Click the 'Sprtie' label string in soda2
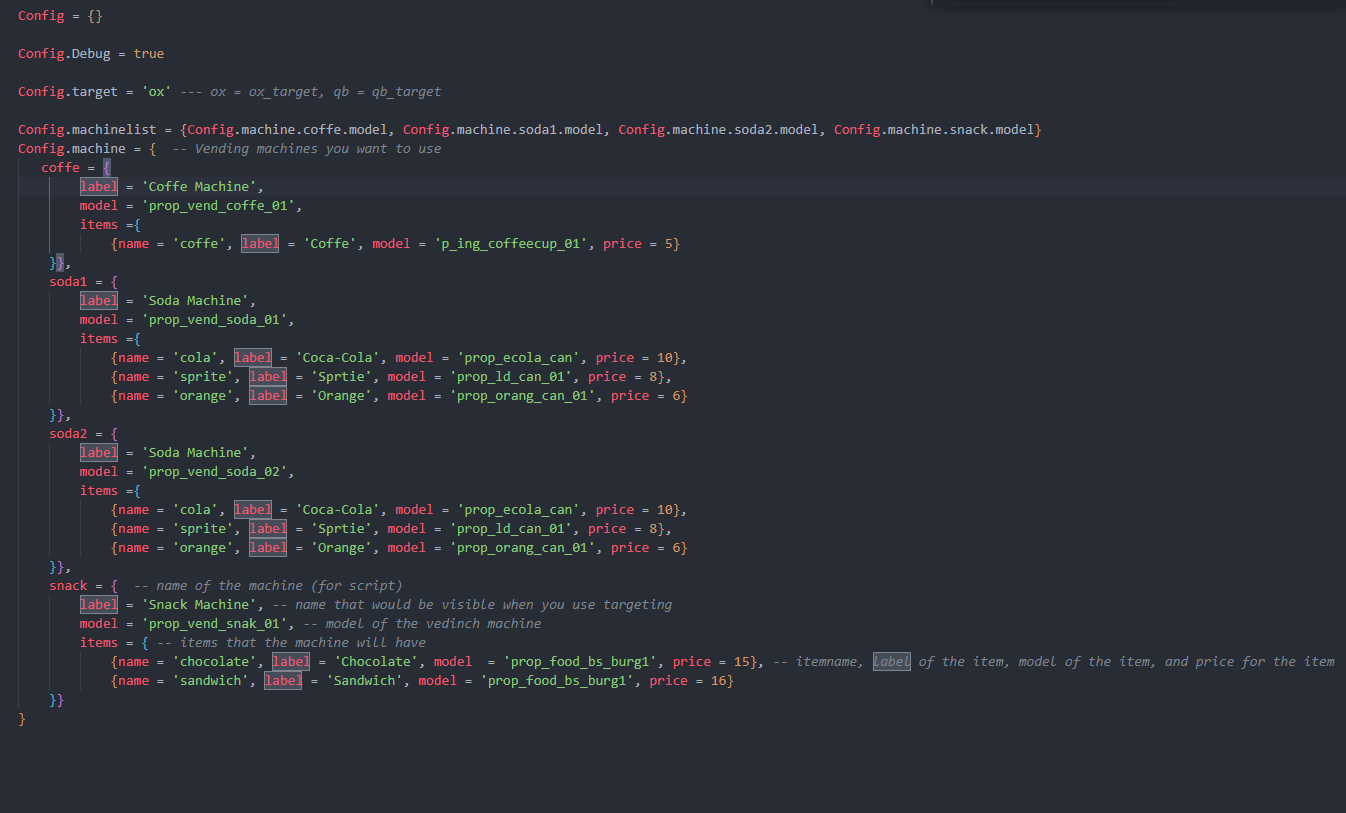Image resolution: width=1346 pixels, height=813 pixels. click(x=343, y=528)
